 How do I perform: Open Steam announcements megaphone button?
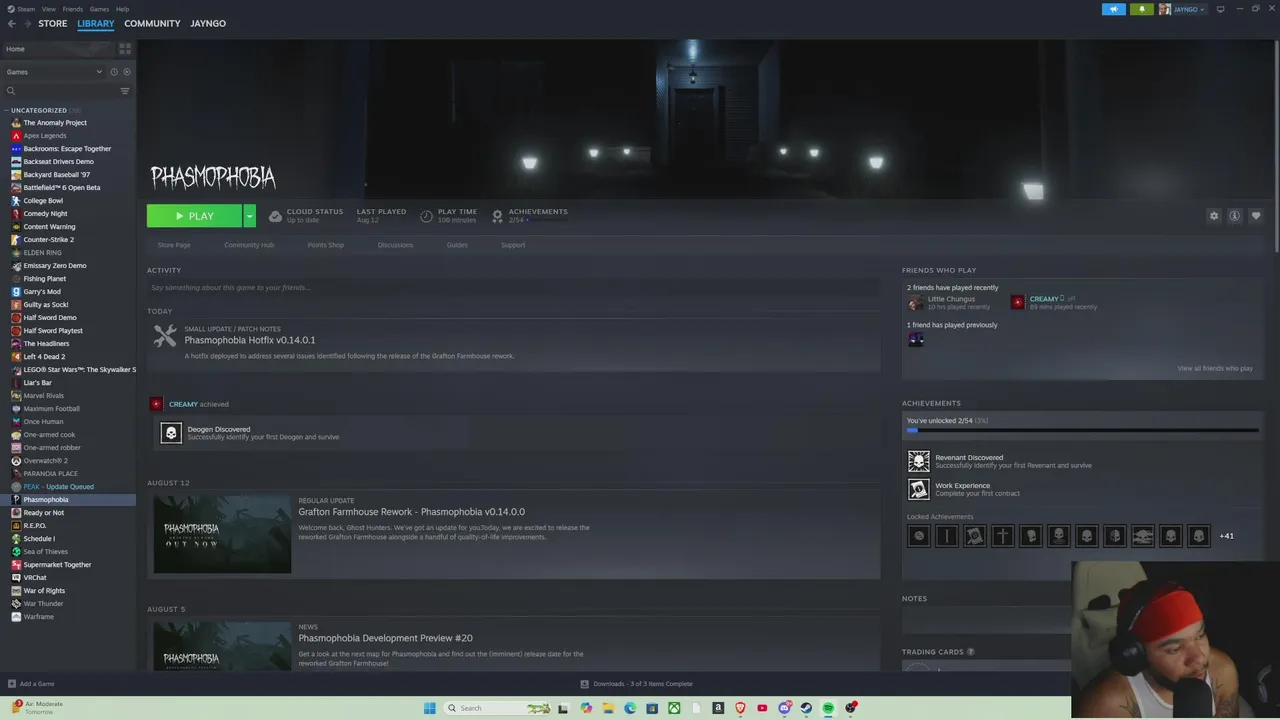1114,9
